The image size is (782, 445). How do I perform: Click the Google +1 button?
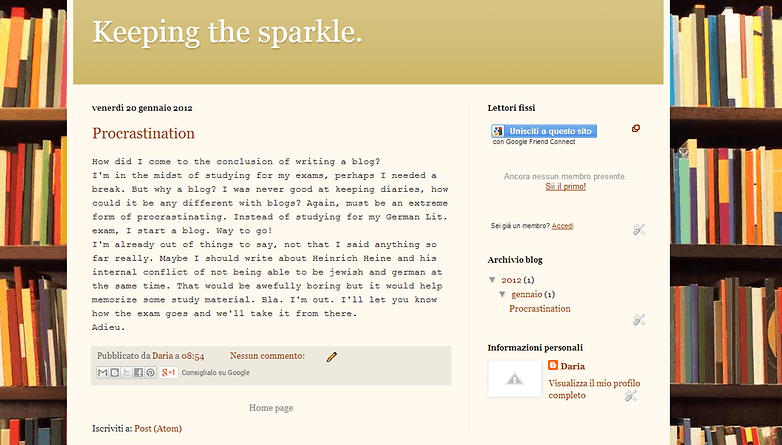point(169,372)
